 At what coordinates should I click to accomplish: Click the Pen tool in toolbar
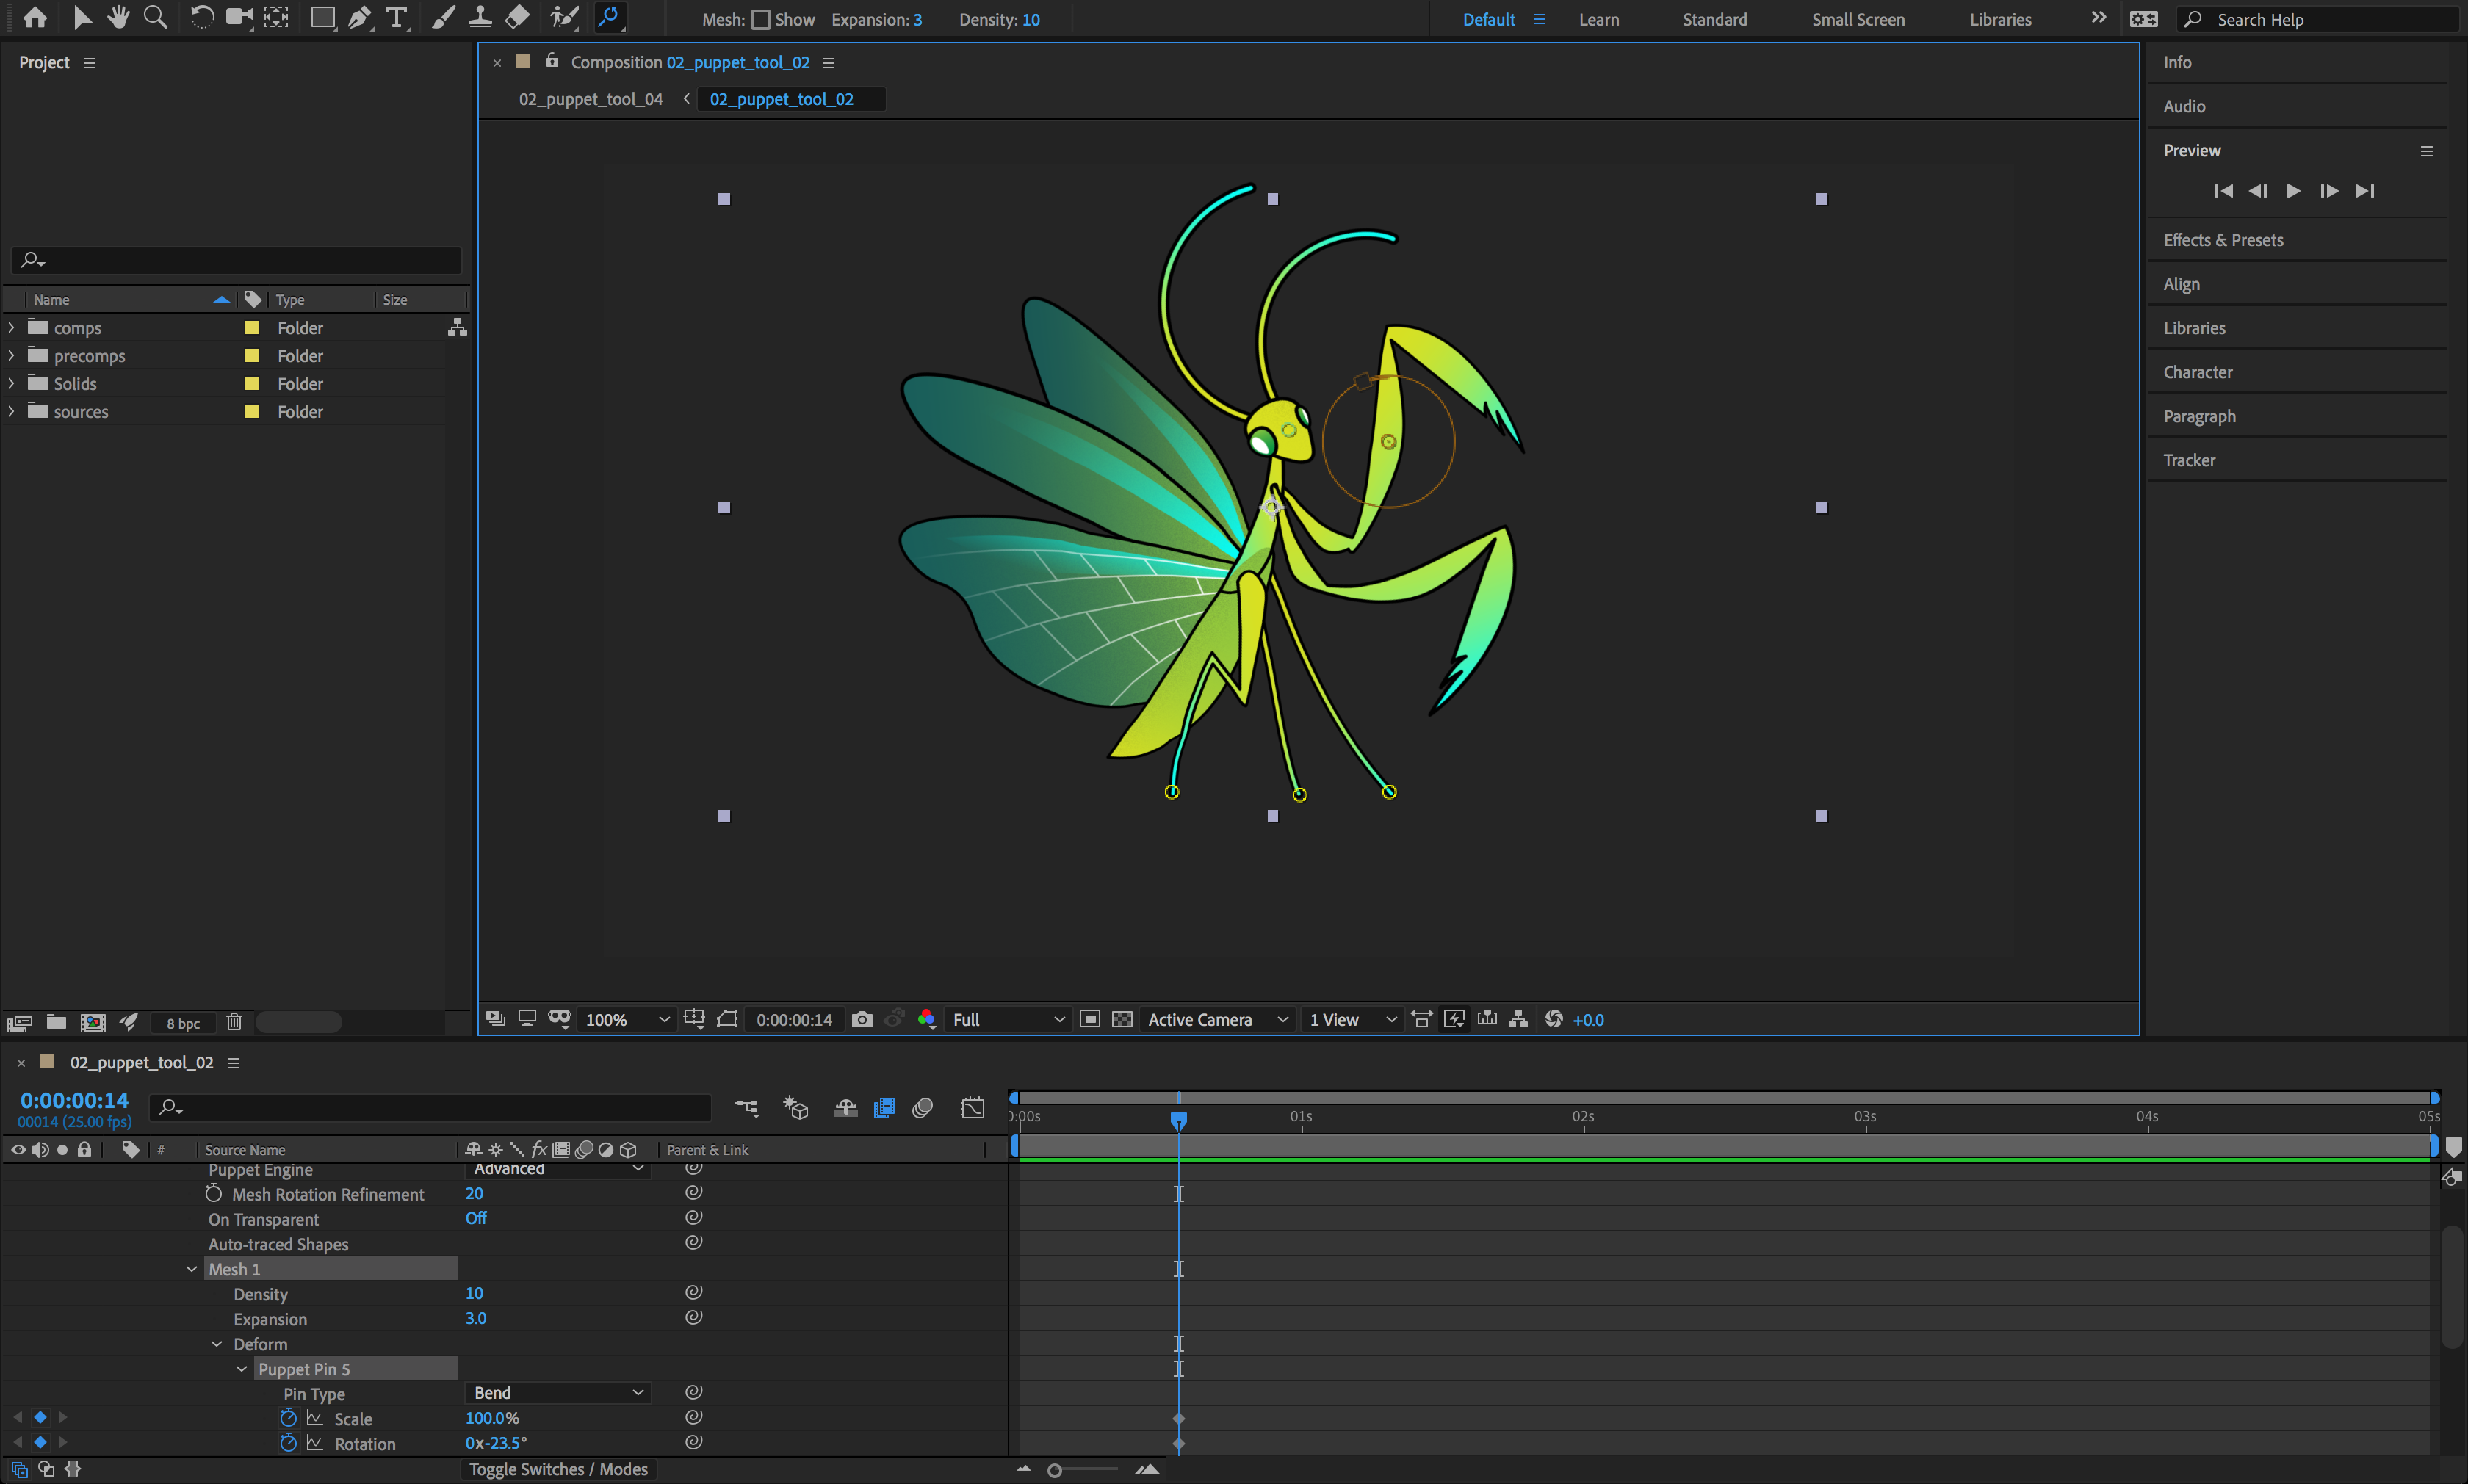361,18
